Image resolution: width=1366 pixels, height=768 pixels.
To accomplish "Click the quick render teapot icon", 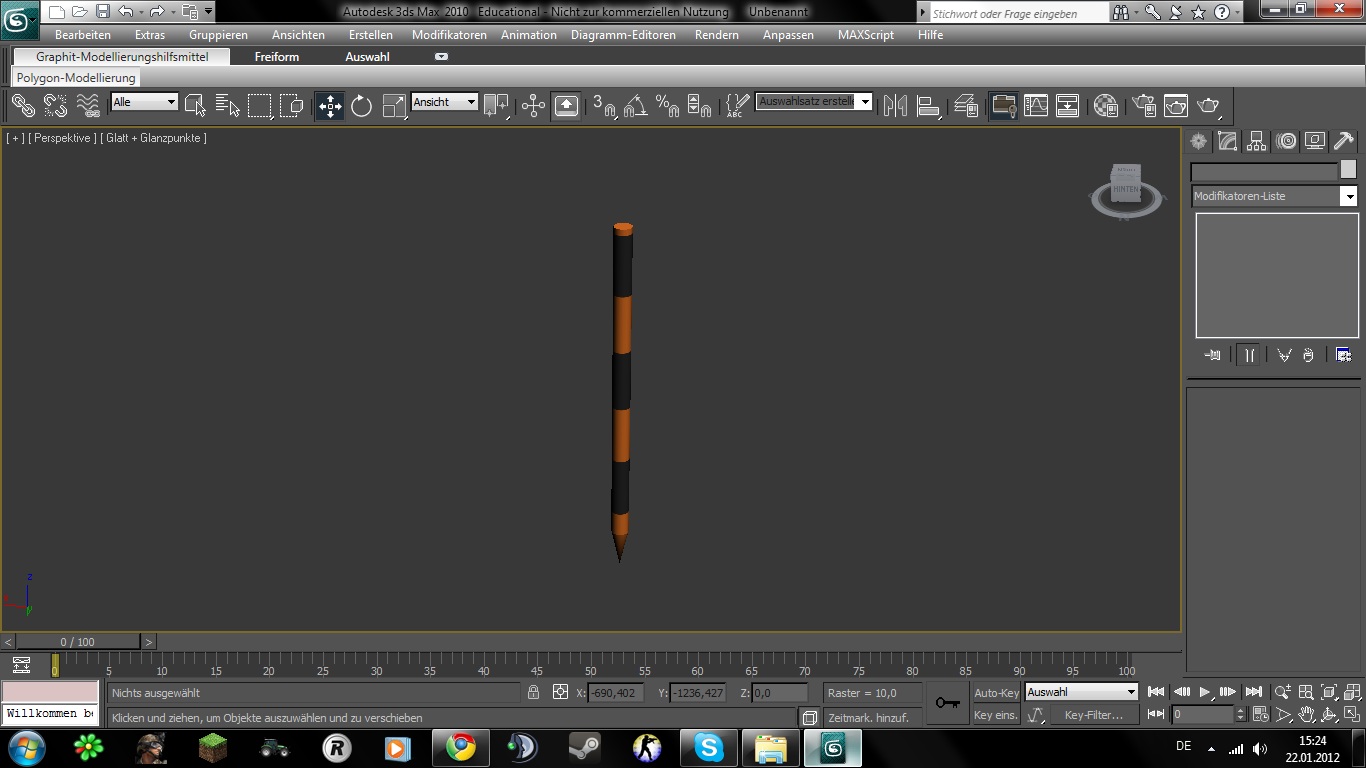I will pyautogui.click(x=1209, y=104).
